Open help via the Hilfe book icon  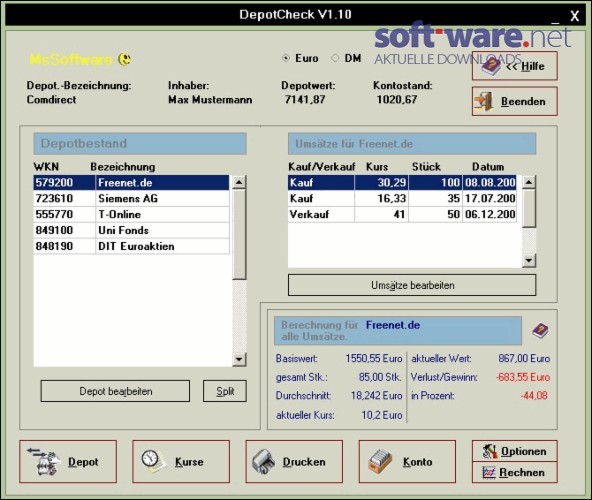pyautogui.click(x=491, y=66)
